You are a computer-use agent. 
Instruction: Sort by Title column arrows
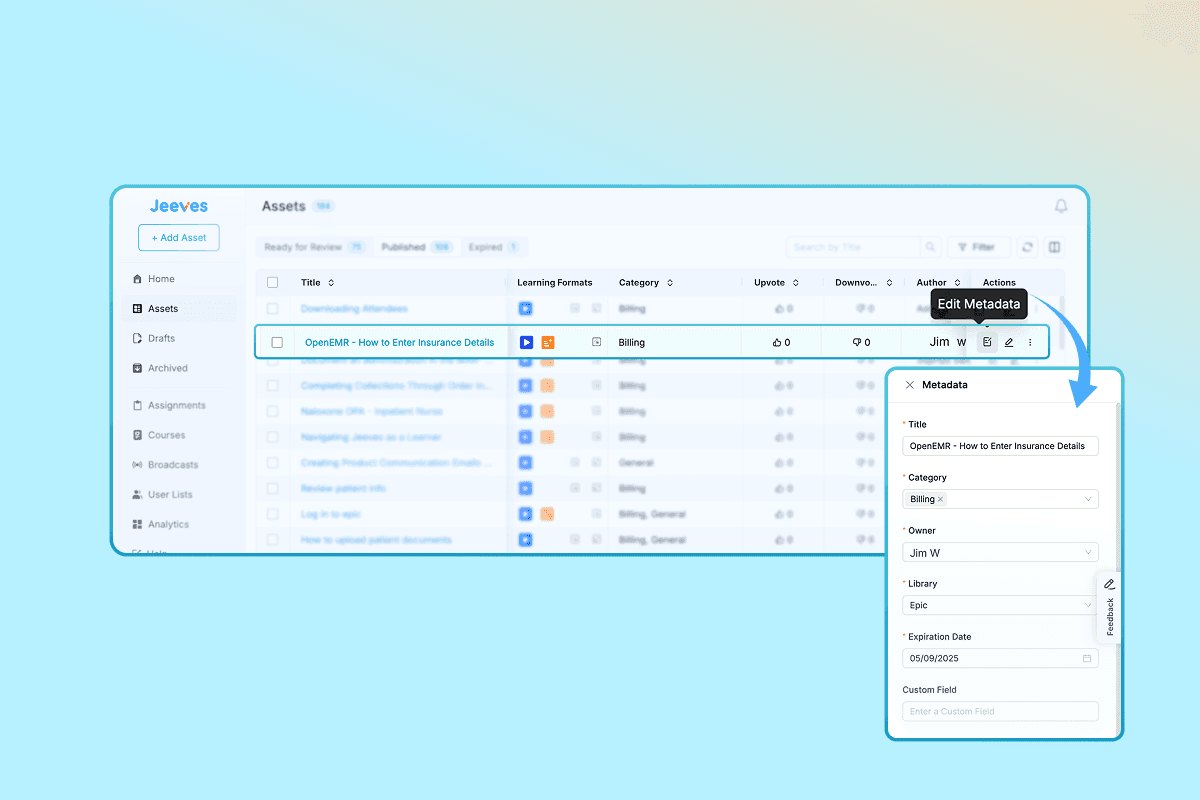331,283
